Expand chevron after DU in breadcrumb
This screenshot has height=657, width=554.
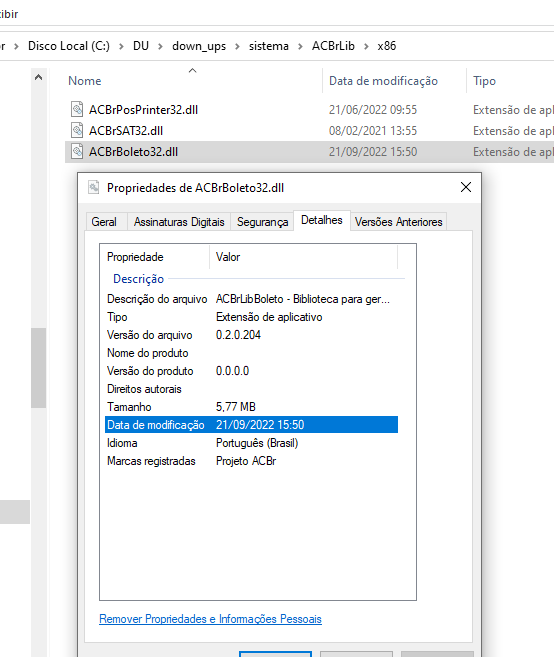[x=160, y=46]
